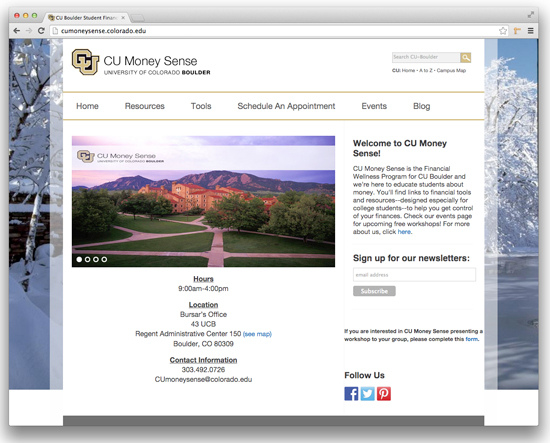550x443 pixels.
Task: Click the A to Z link
Action: 426,71
